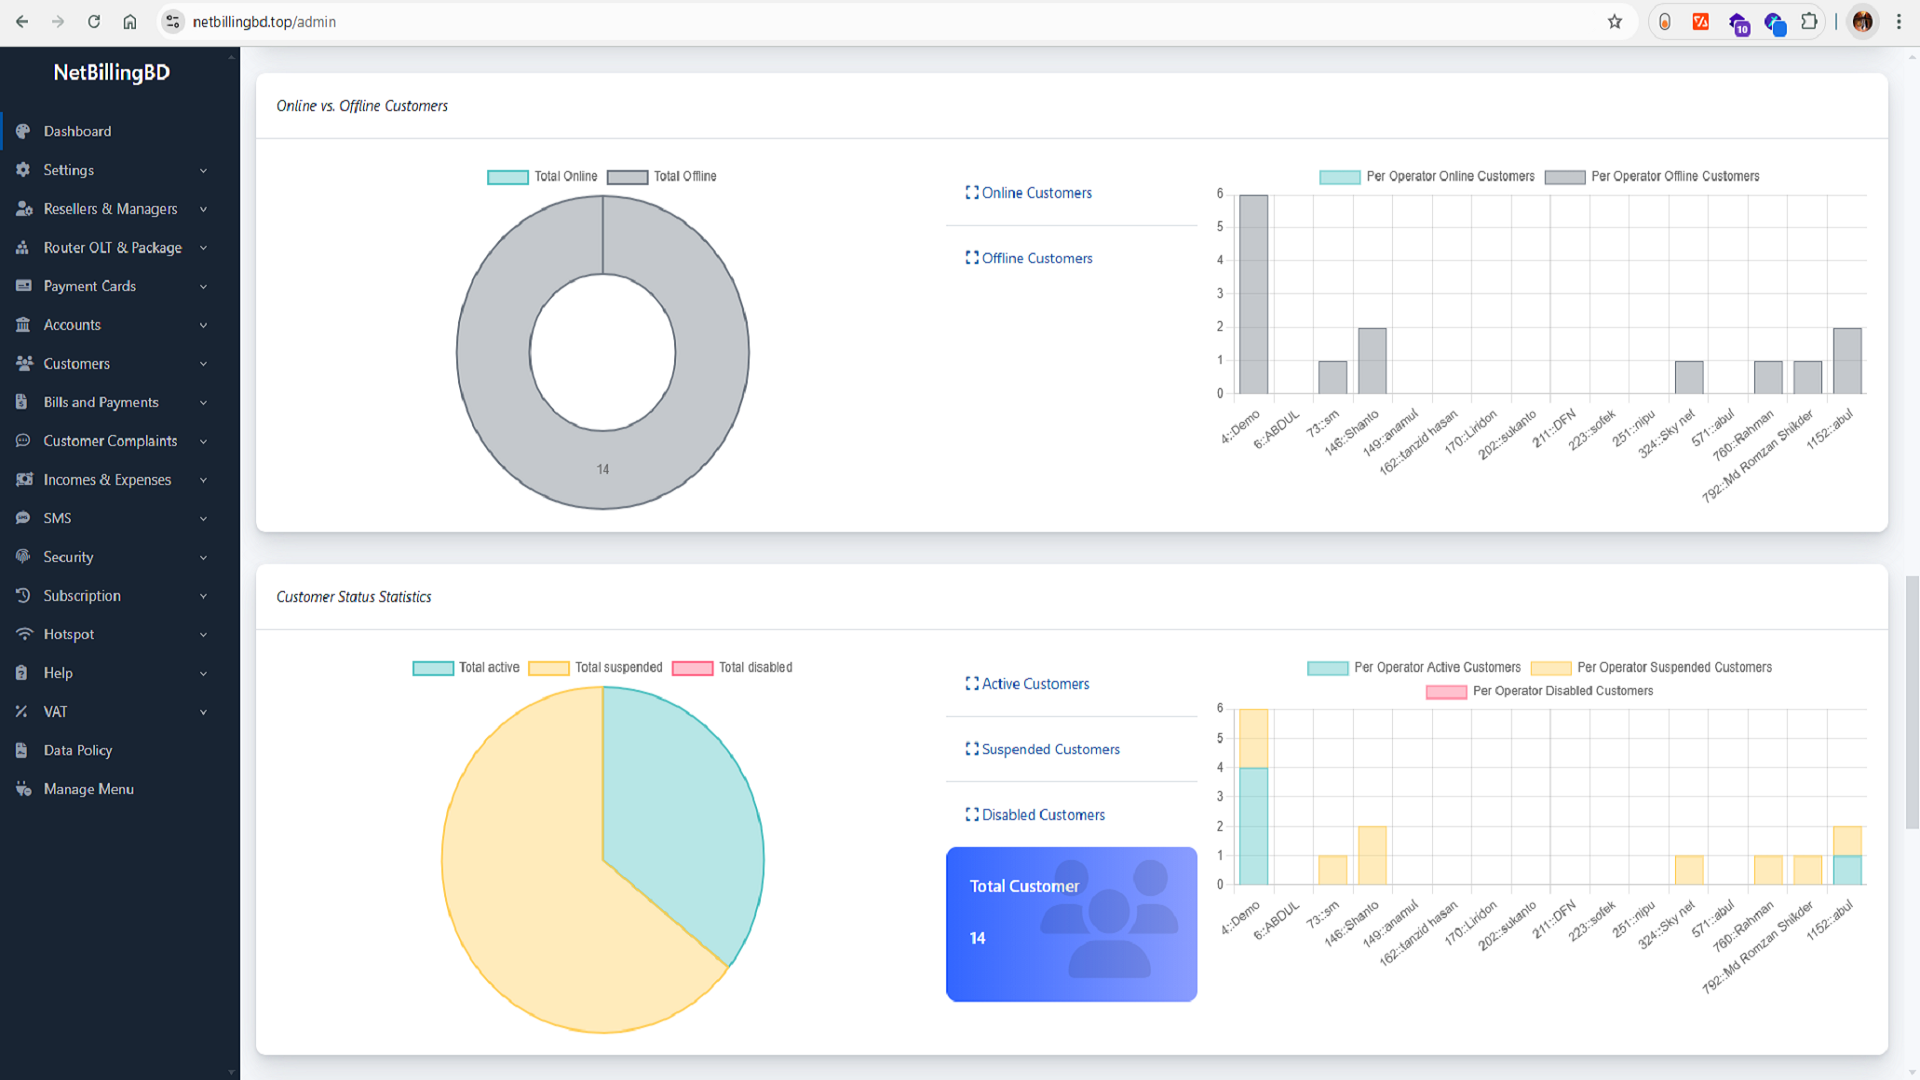Toggle Total suspended legend in pie chart
This screenshot has width=1920, height=1080.
617,668
